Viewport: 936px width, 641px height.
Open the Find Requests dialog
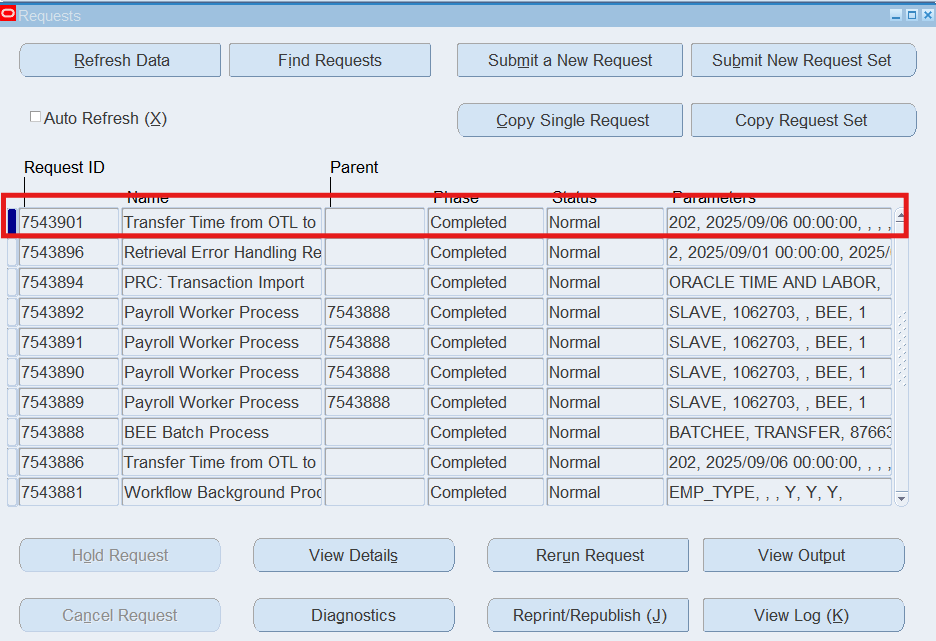330,60
